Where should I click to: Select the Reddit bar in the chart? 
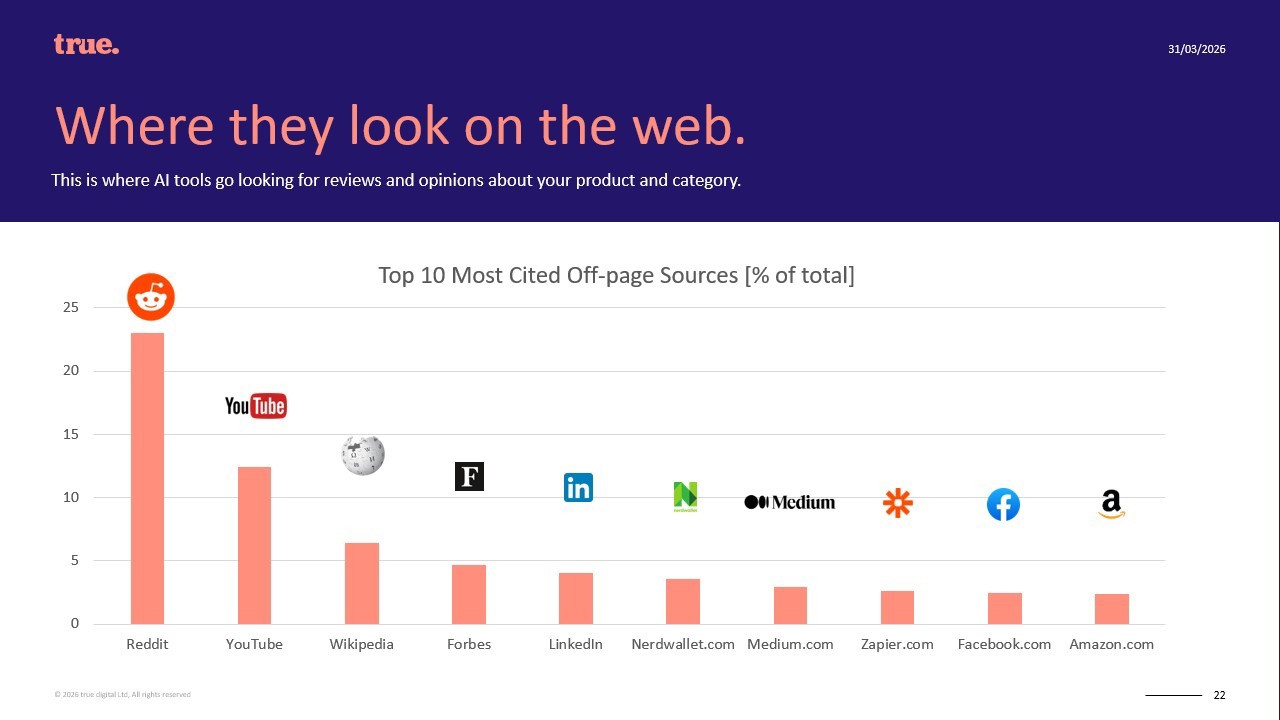(x=147, y=478)
